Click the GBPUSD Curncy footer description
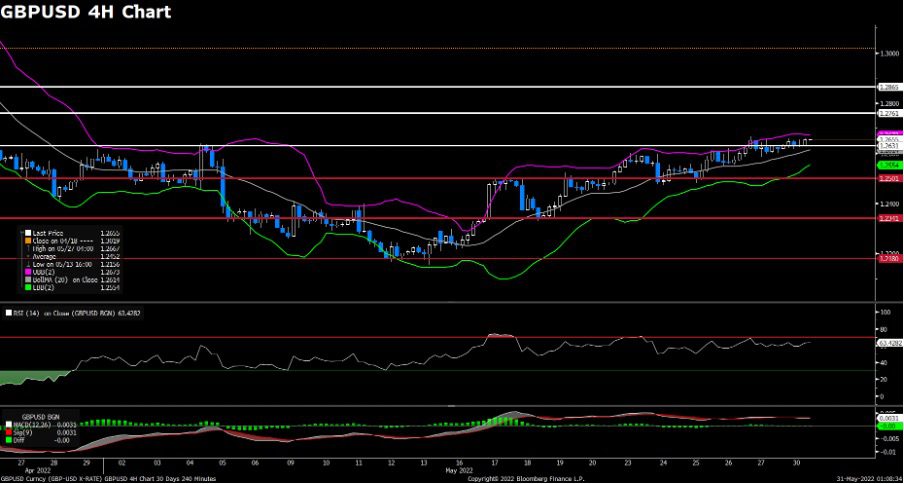The width and height of the screenshot is (904, 484). pyautogui.click(x=109, y=479)
